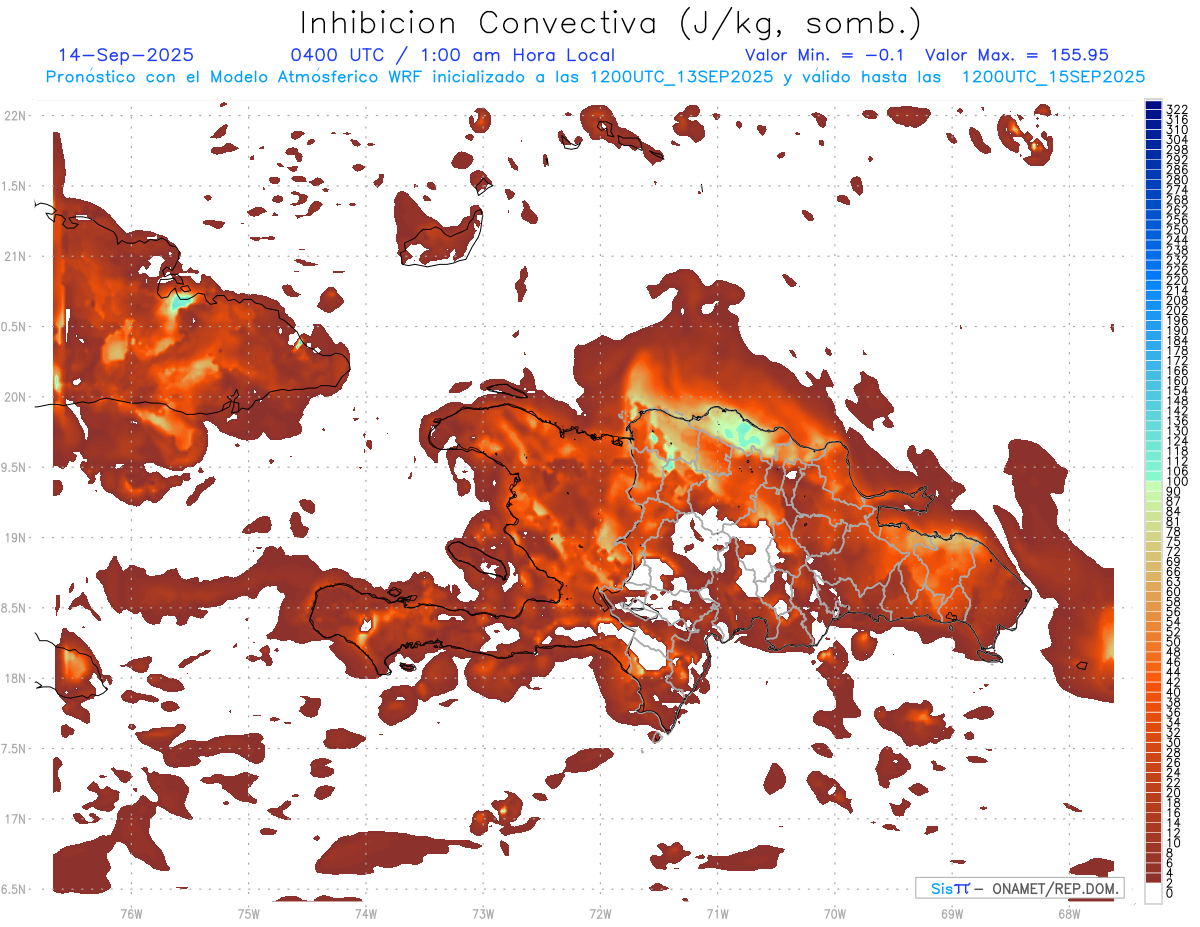The width and height of the screenshot is (1200, 927).
Task: Click the '50' color bar value
Action: [x=1174, y=641]
